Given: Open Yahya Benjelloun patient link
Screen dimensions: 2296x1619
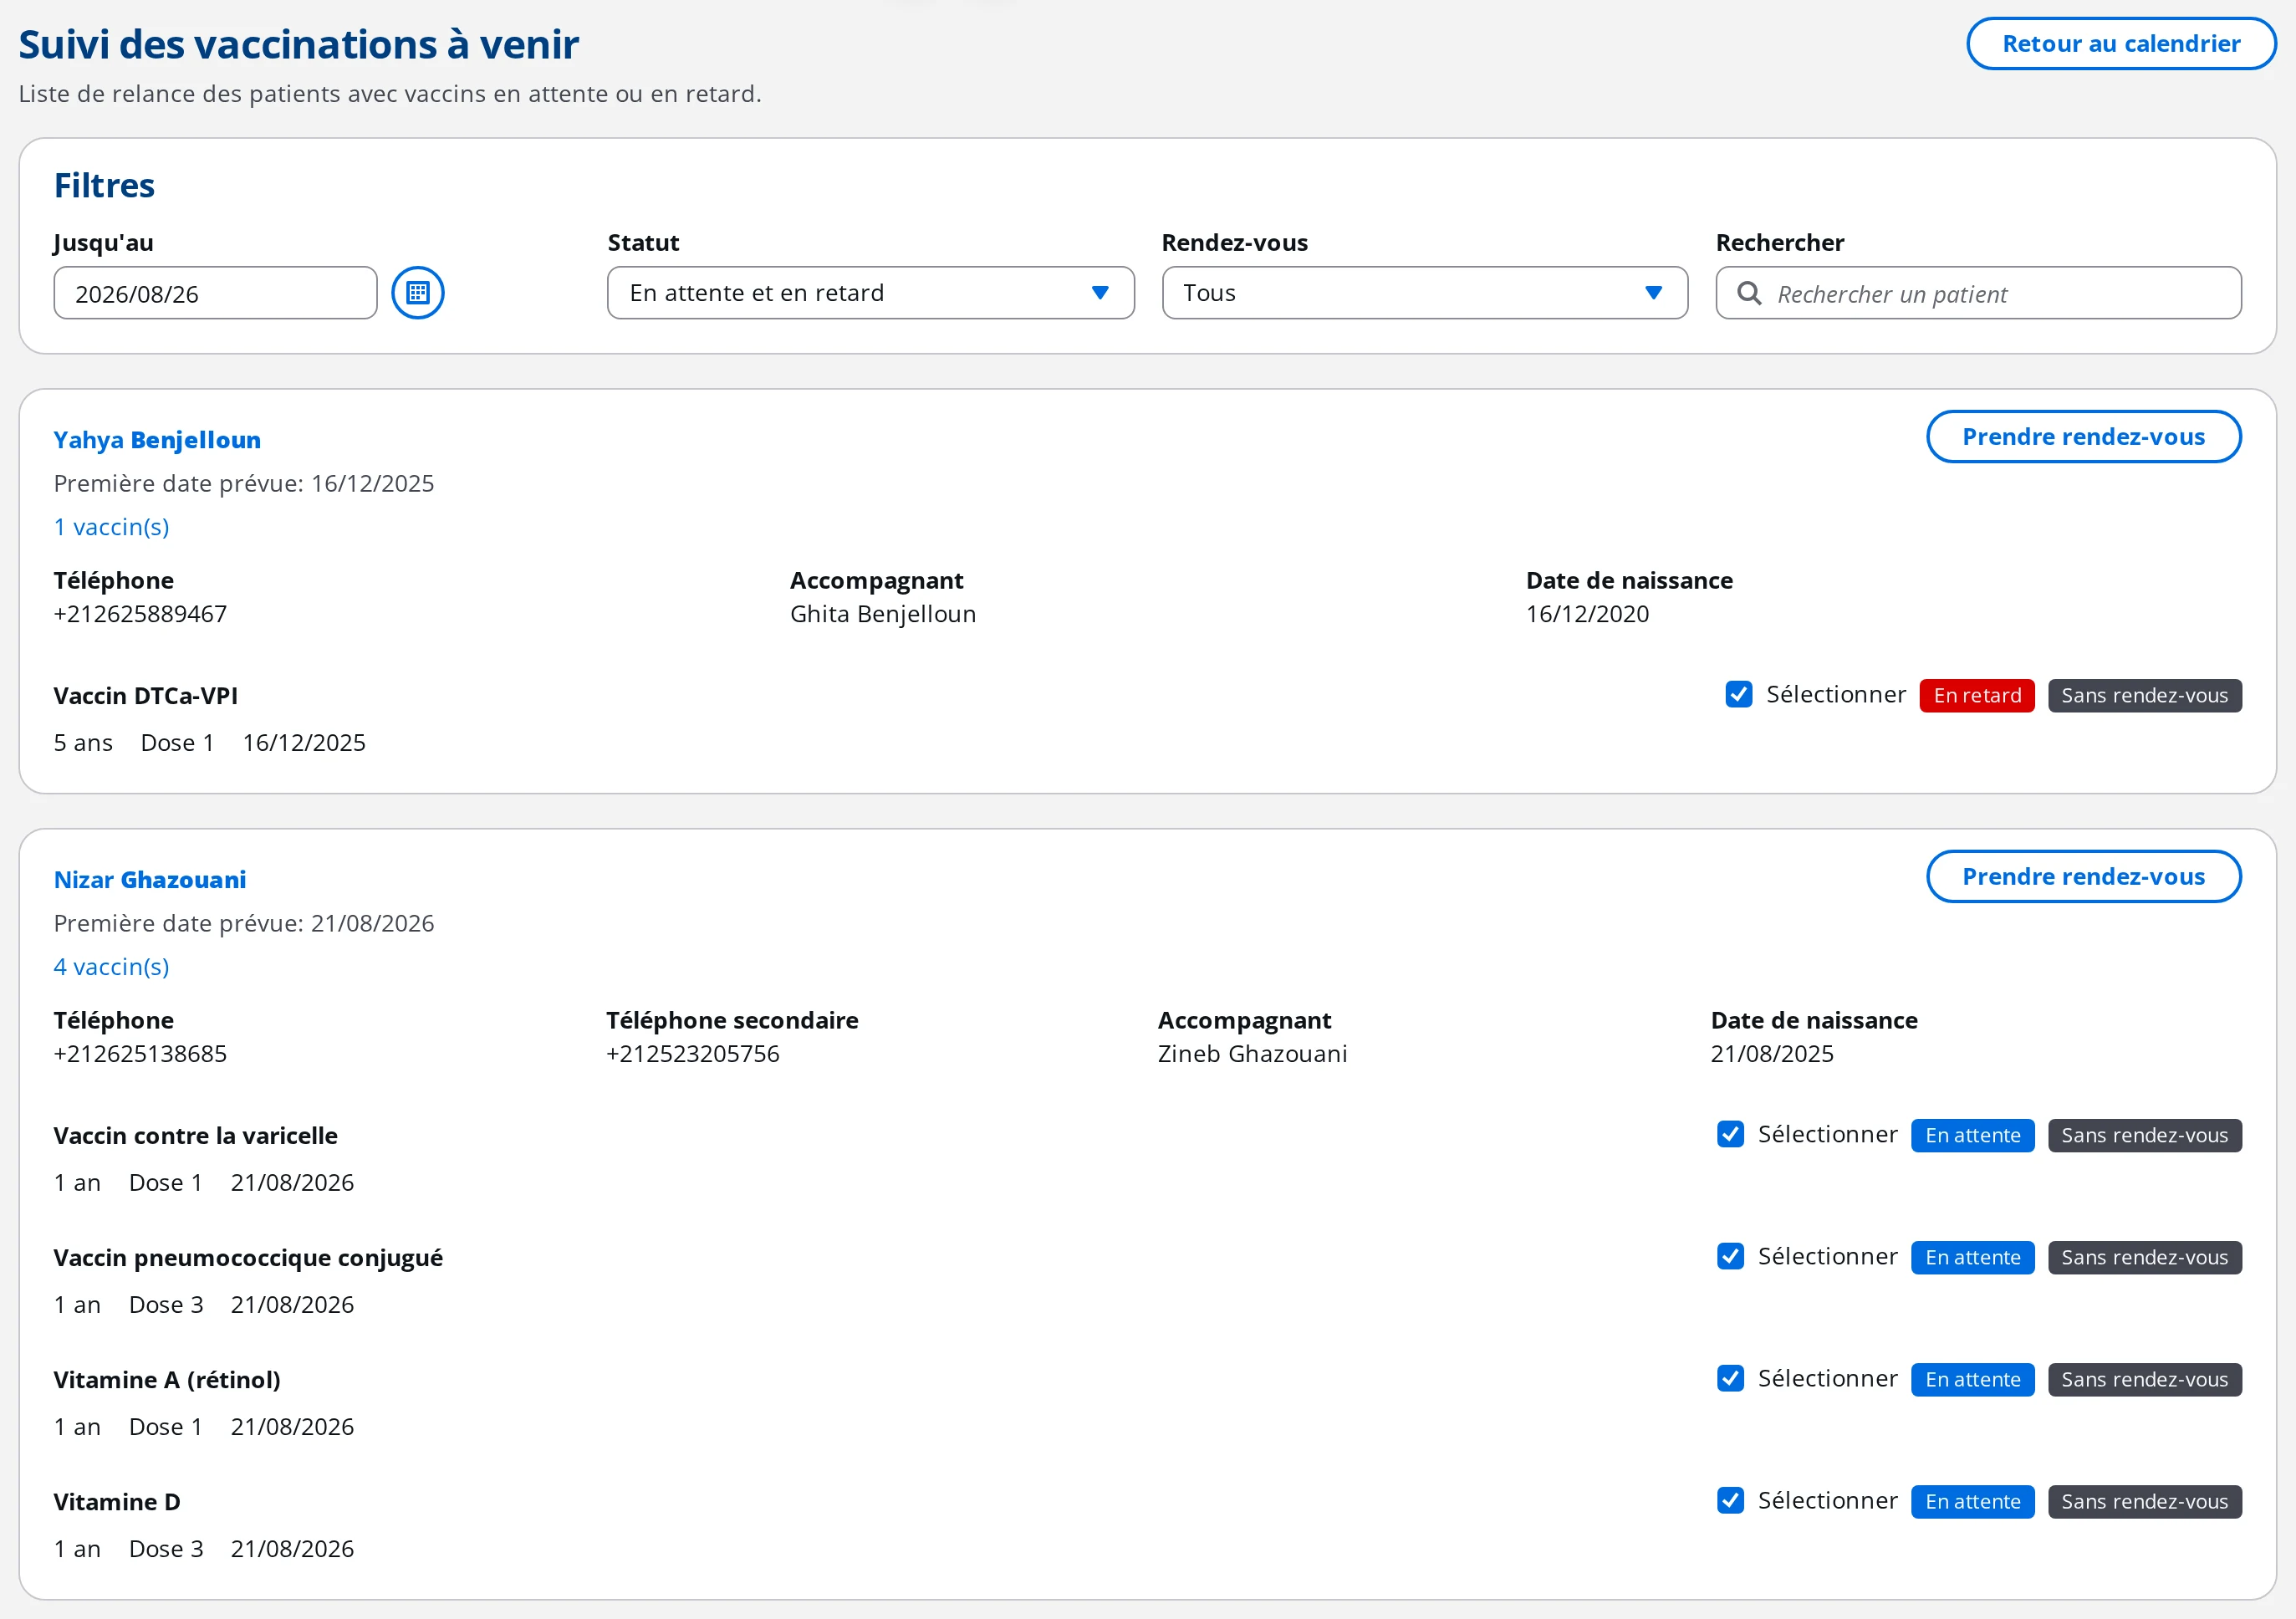Looking at the screenshot, I should (157, 440).
